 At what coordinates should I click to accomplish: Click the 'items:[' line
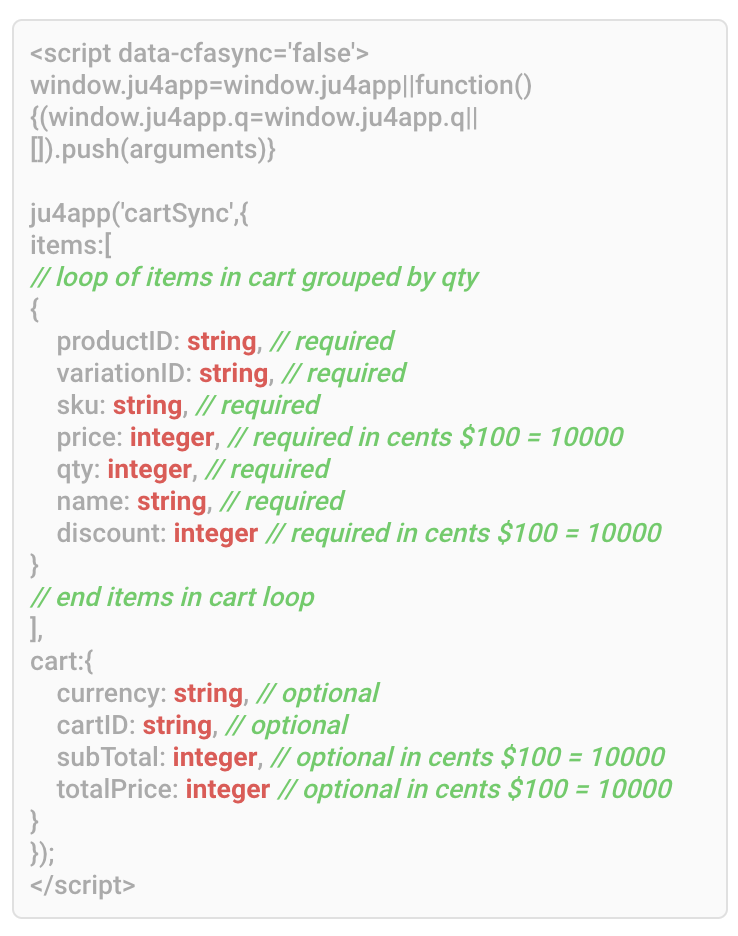71,245
